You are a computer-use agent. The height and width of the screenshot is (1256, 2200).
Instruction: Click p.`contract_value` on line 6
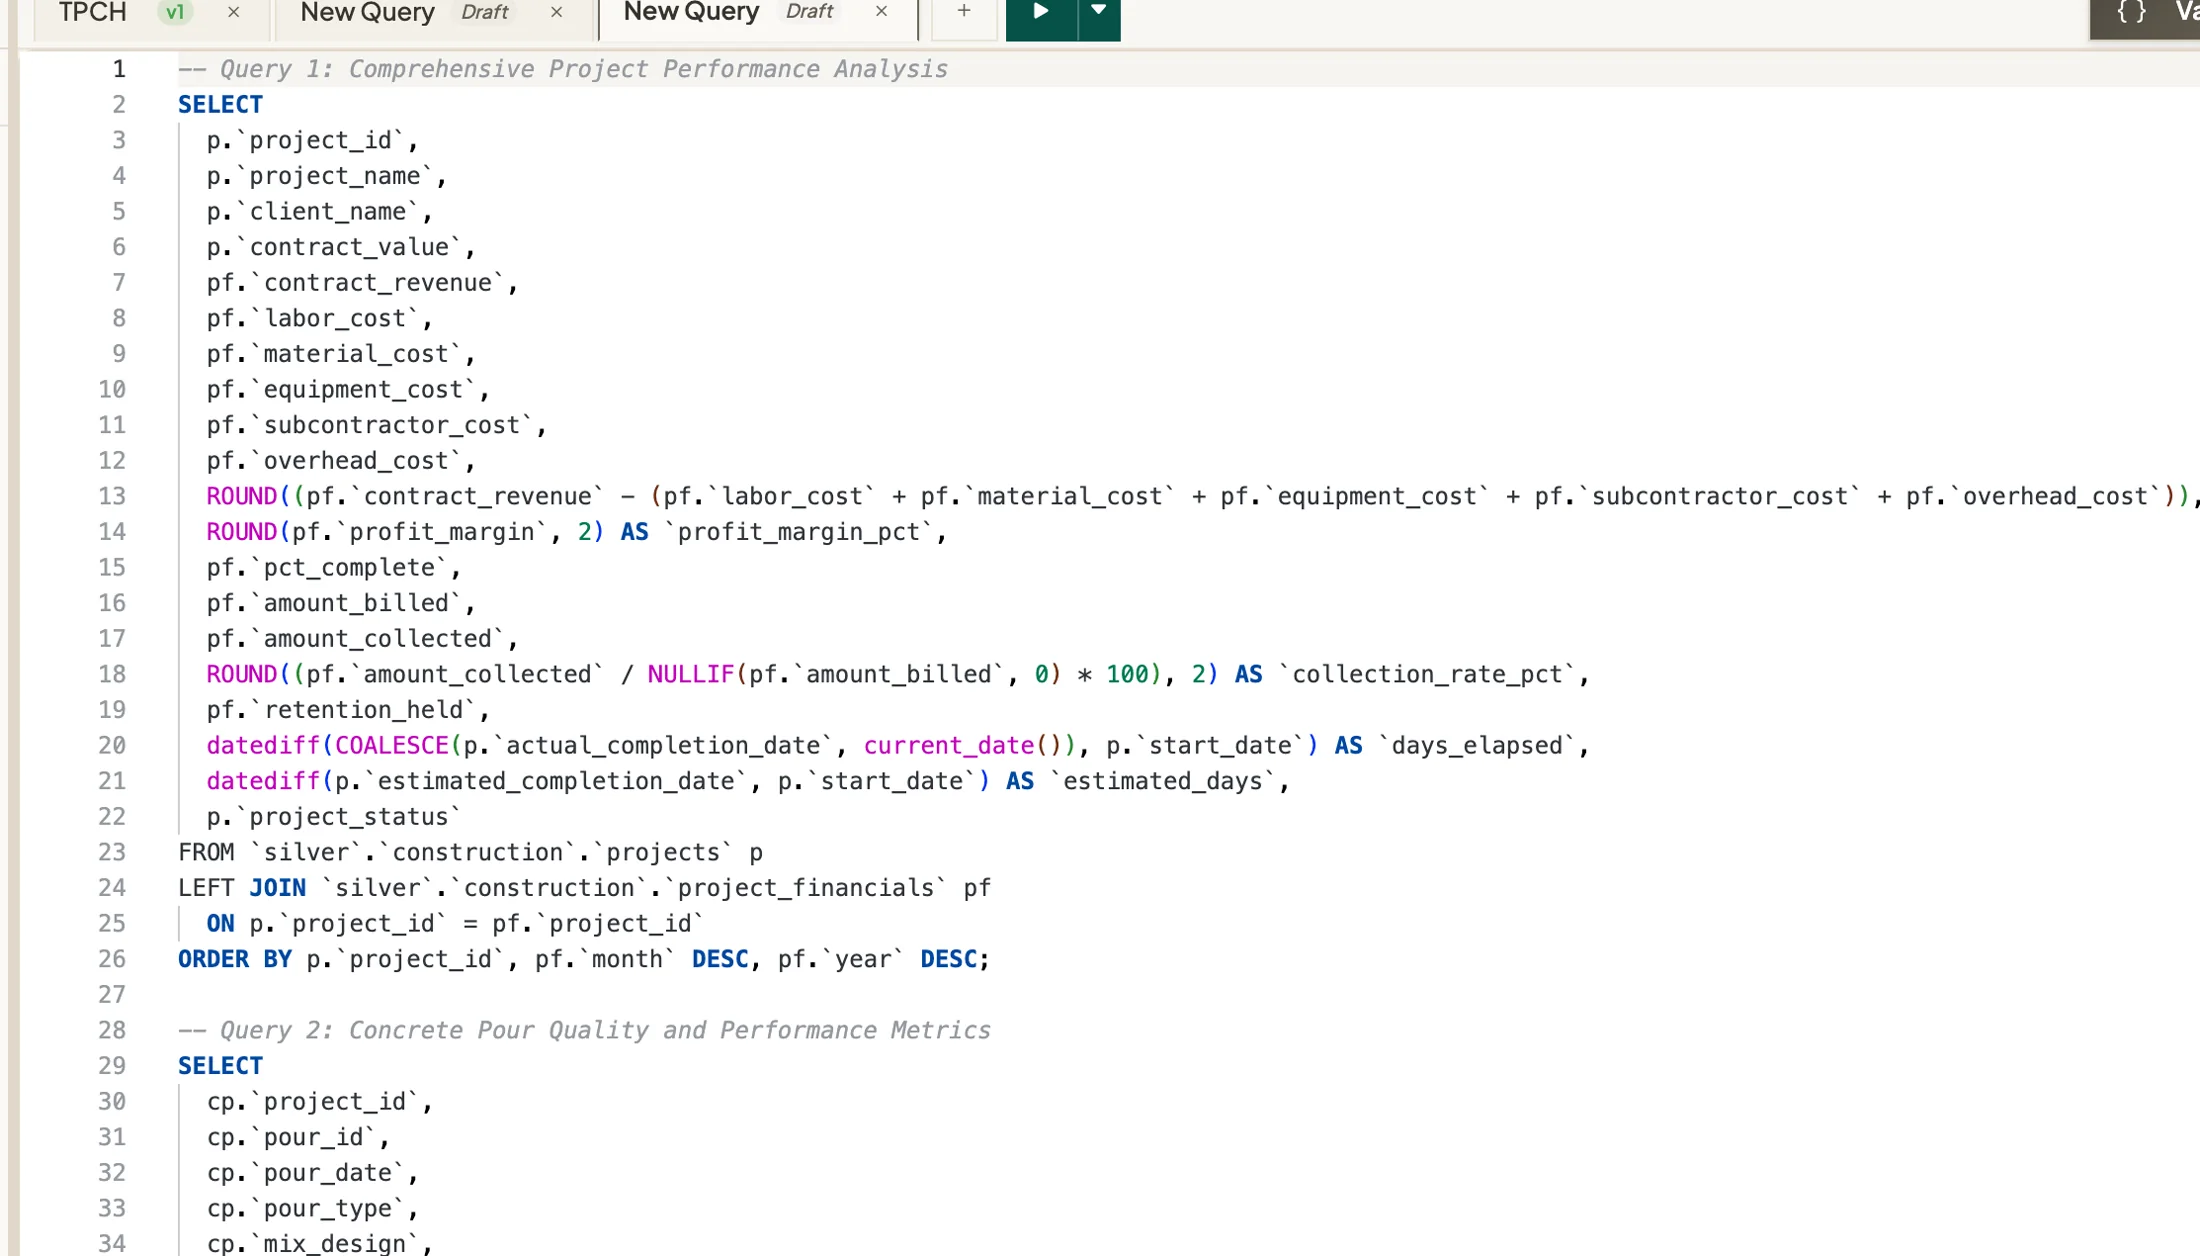[340, 247]
